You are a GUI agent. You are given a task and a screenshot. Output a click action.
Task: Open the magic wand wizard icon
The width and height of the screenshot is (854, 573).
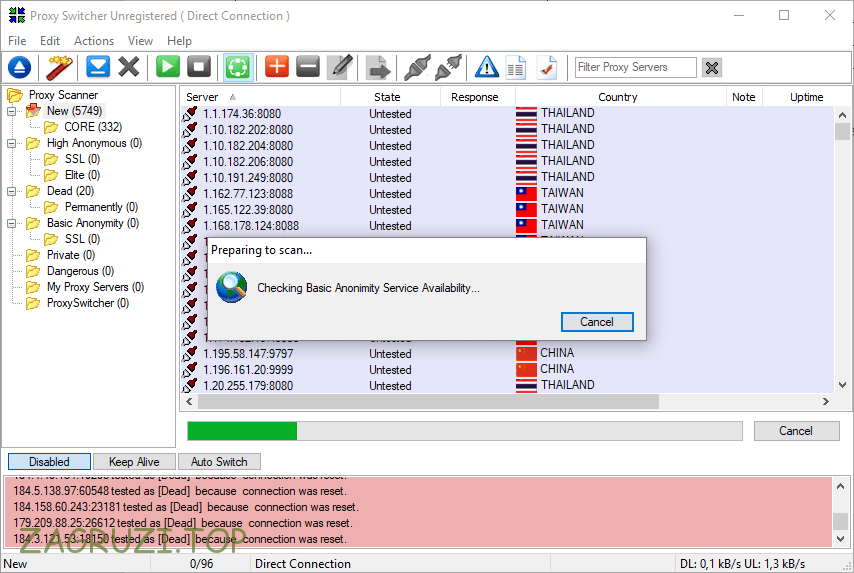pos(60,67)
